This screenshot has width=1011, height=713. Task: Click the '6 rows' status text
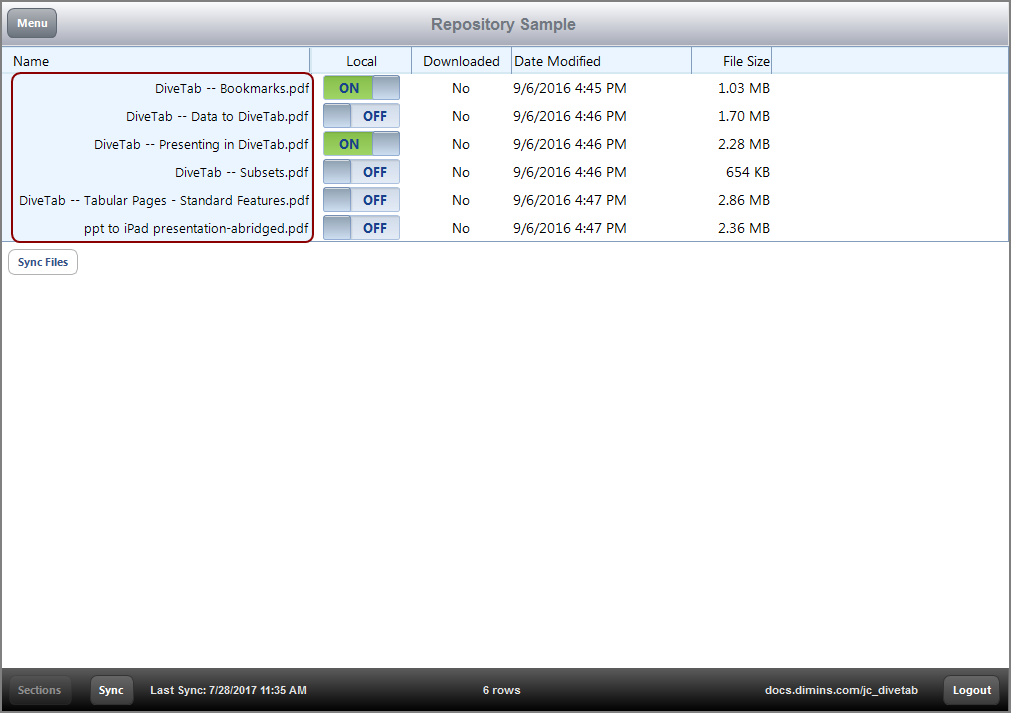coord(502,690)
